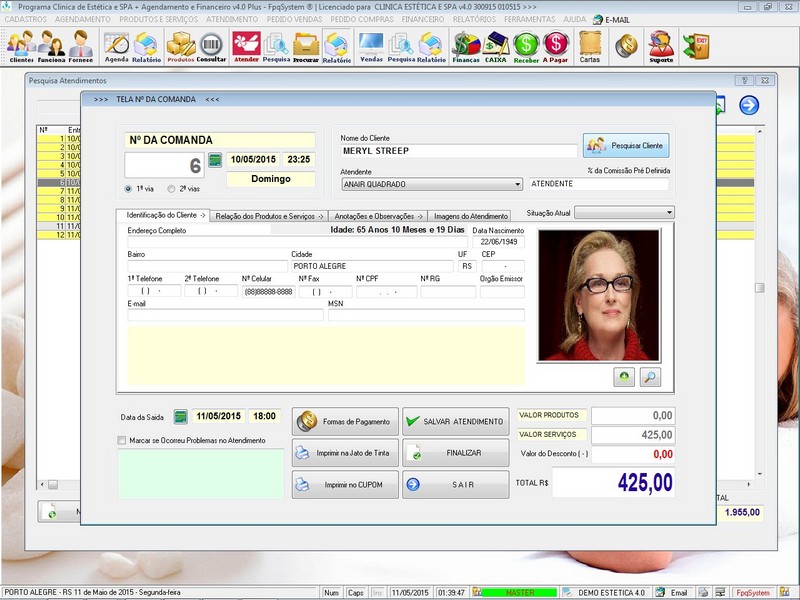Open the Fornece (suppliers) toolbar icon
Image resolution: width=800 pixels, height=600 pixels.
coord(81,46)
